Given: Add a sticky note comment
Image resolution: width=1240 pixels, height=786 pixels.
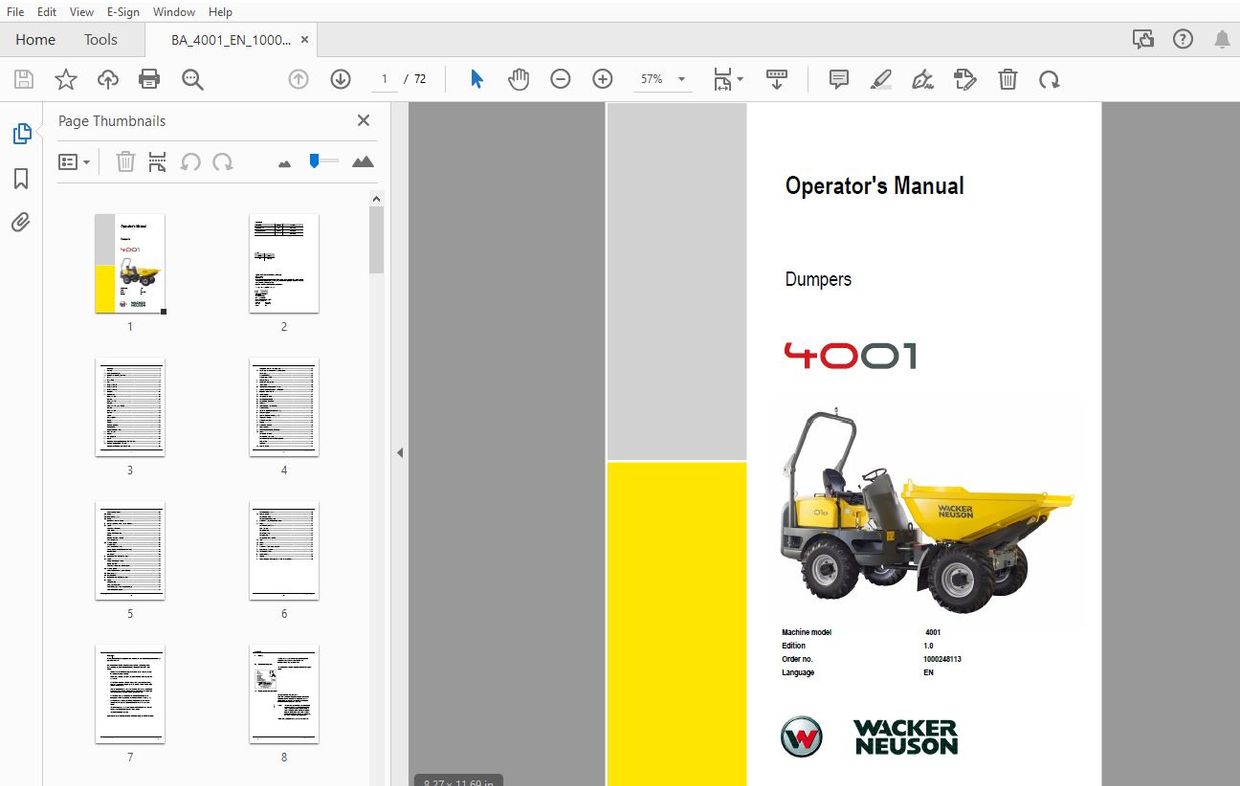Looking at the screenshot, I should (838, 79).
